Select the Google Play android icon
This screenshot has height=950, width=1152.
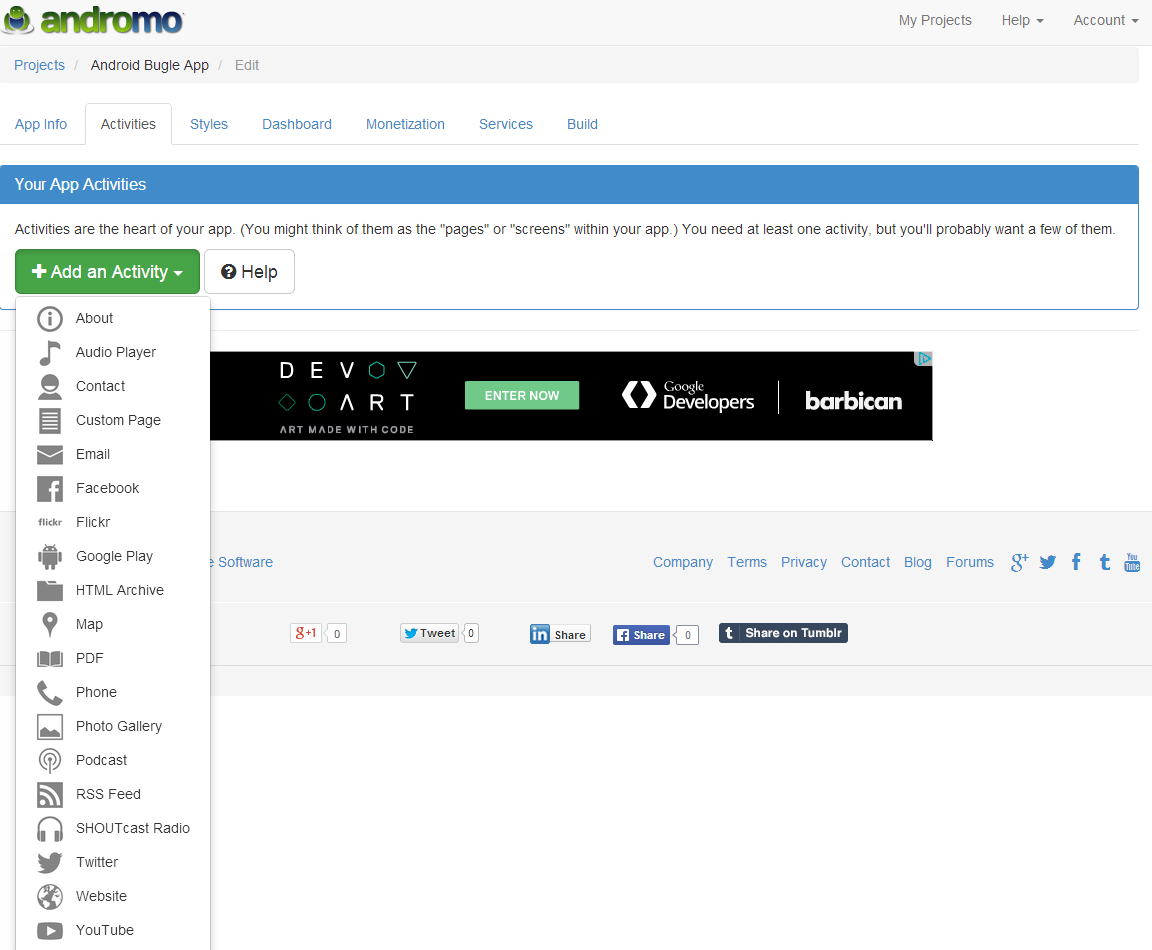tap(50, 557)
